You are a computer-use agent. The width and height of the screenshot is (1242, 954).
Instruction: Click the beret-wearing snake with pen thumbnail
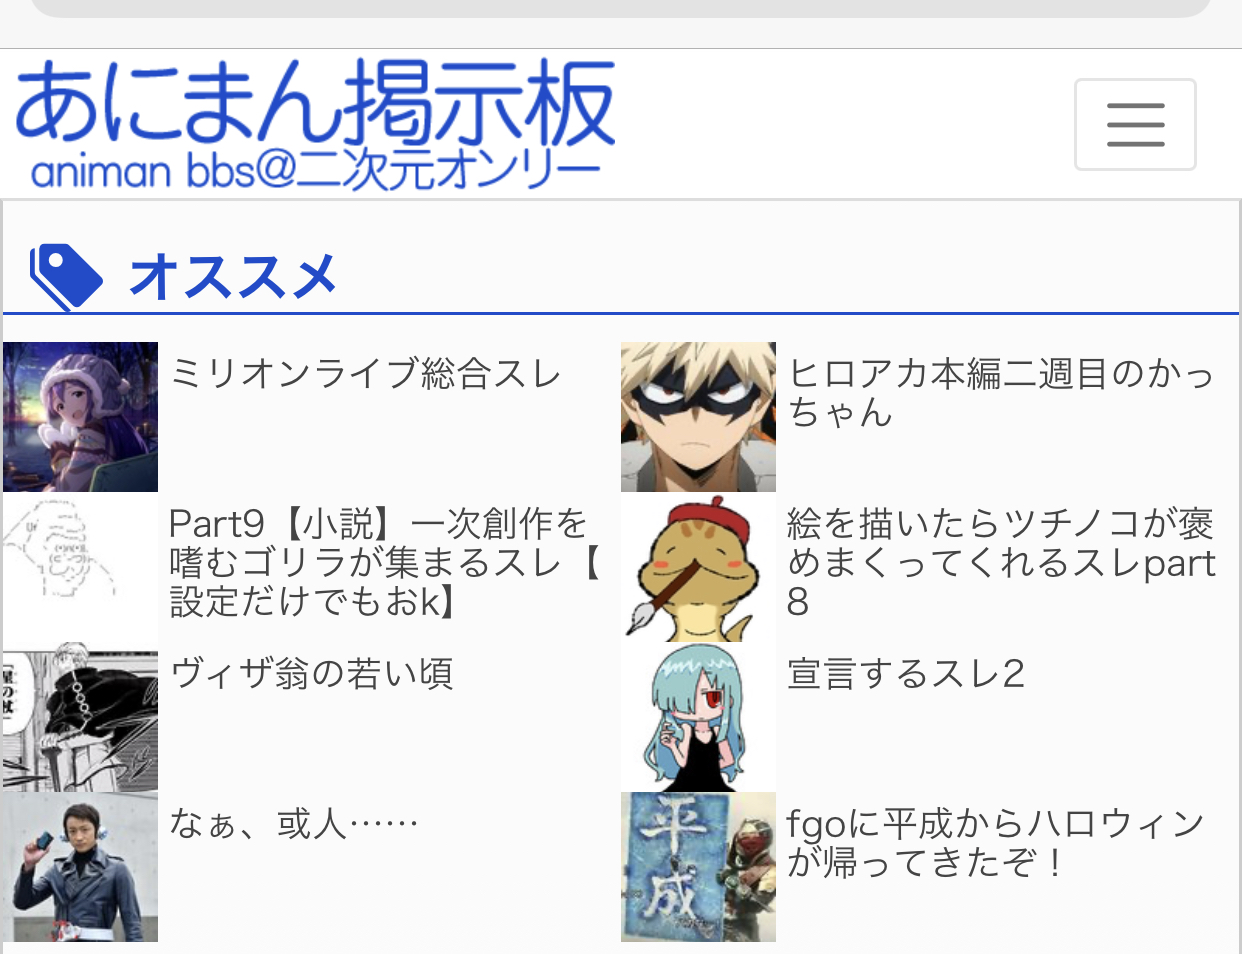[698, 567]
